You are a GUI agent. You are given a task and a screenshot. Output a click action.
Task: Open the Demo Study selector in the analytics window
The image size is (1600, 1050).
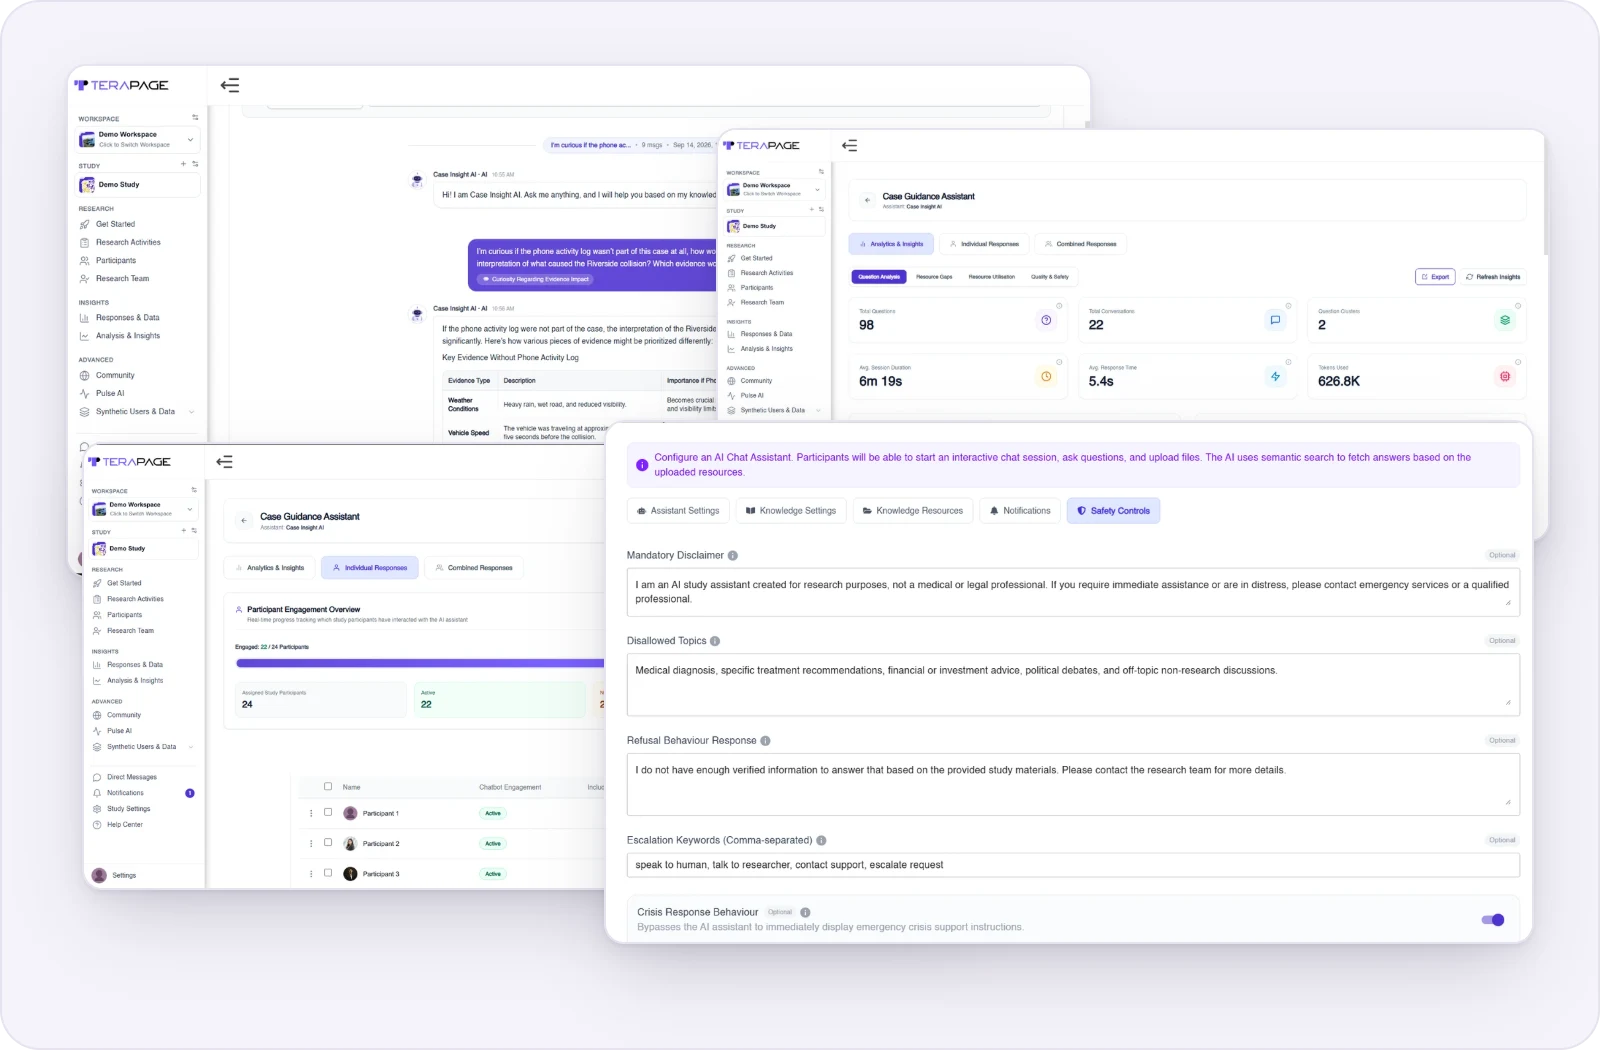tap(775, 226)
